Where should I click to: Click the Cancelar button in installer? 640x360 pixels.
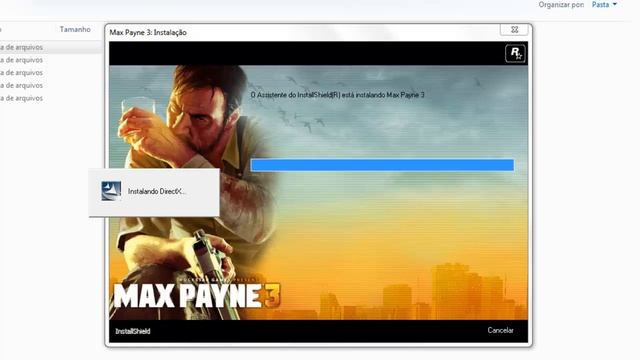pyautogui.click(x=500, y=330)
